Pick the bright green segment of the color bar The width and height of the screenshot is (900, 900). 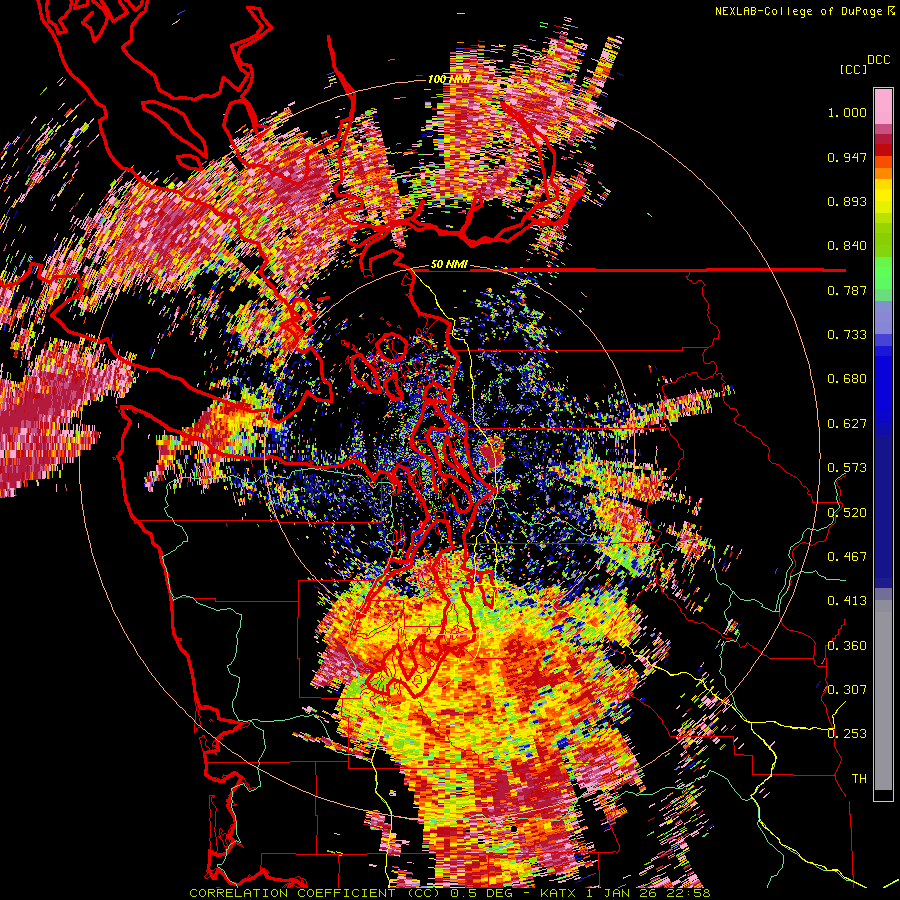pyautogui.click(x=883, y=272)
